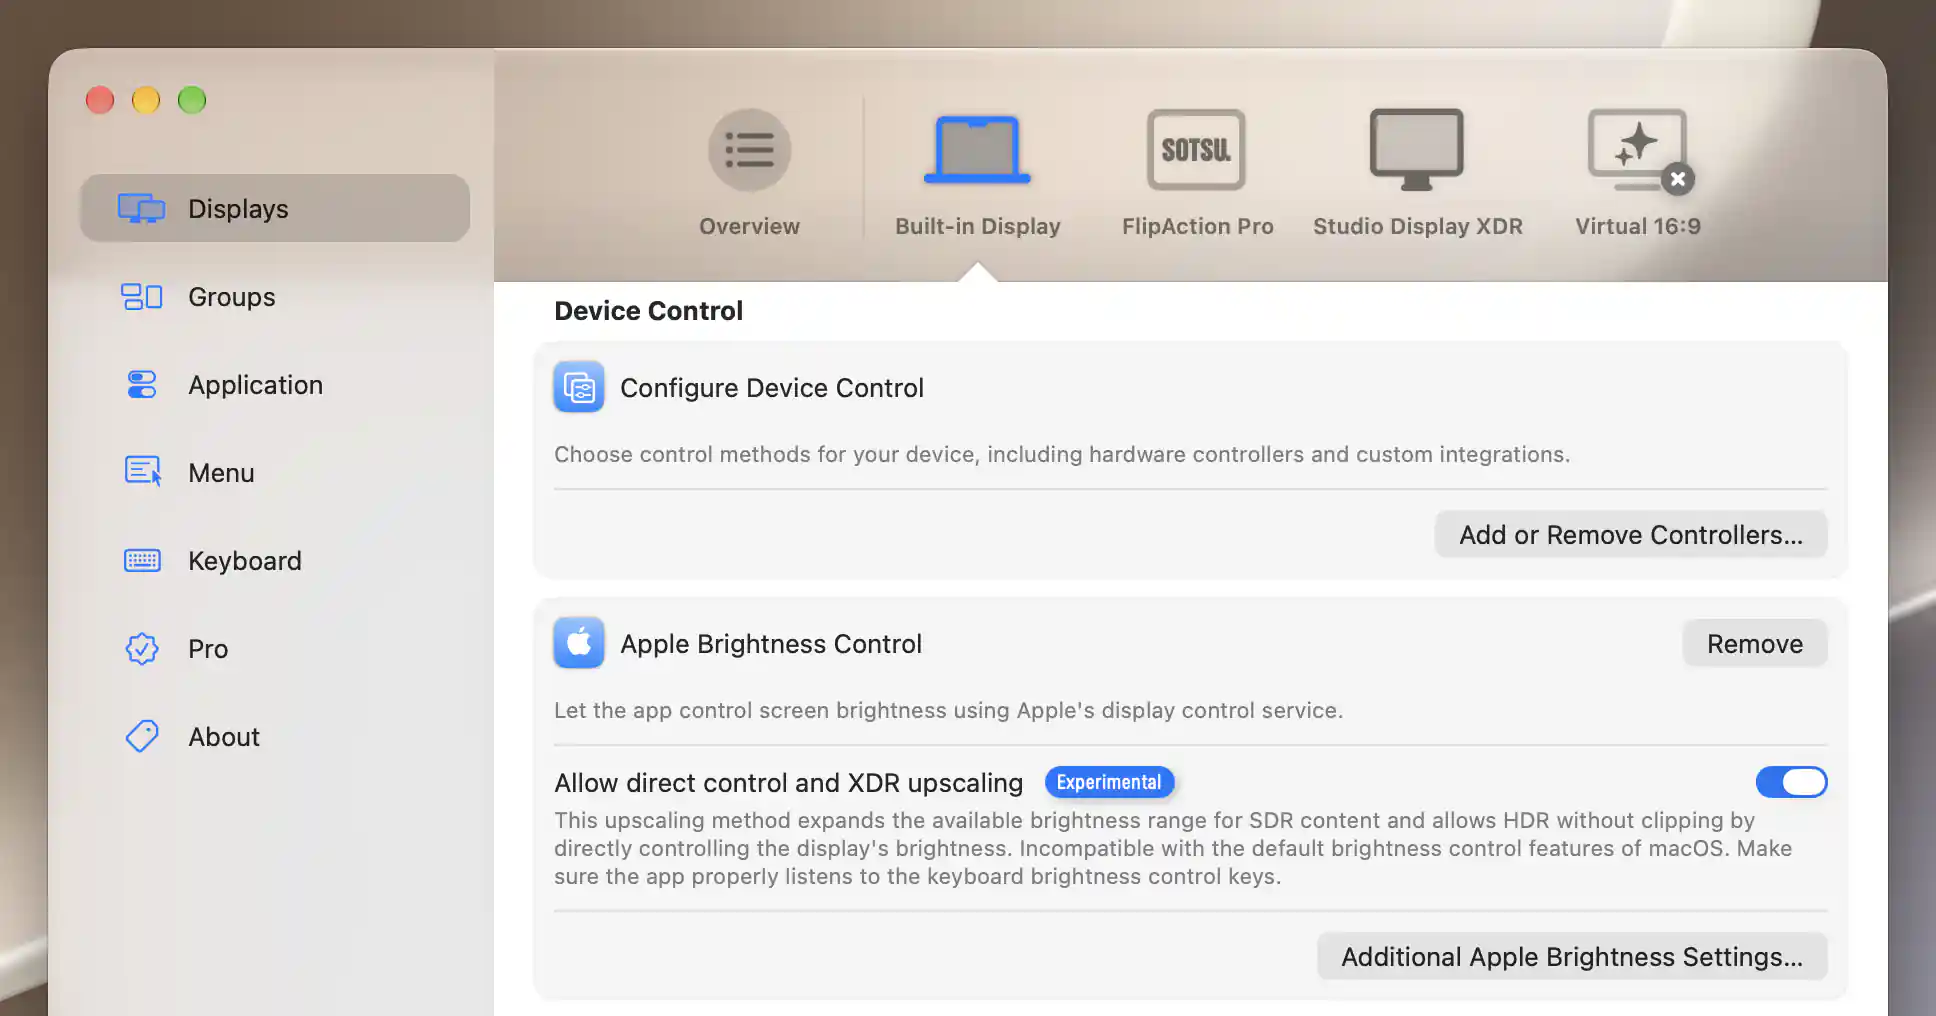Click the Displays sidebar icon
The image size is (1936, 1016).
[x=141, y=208]
